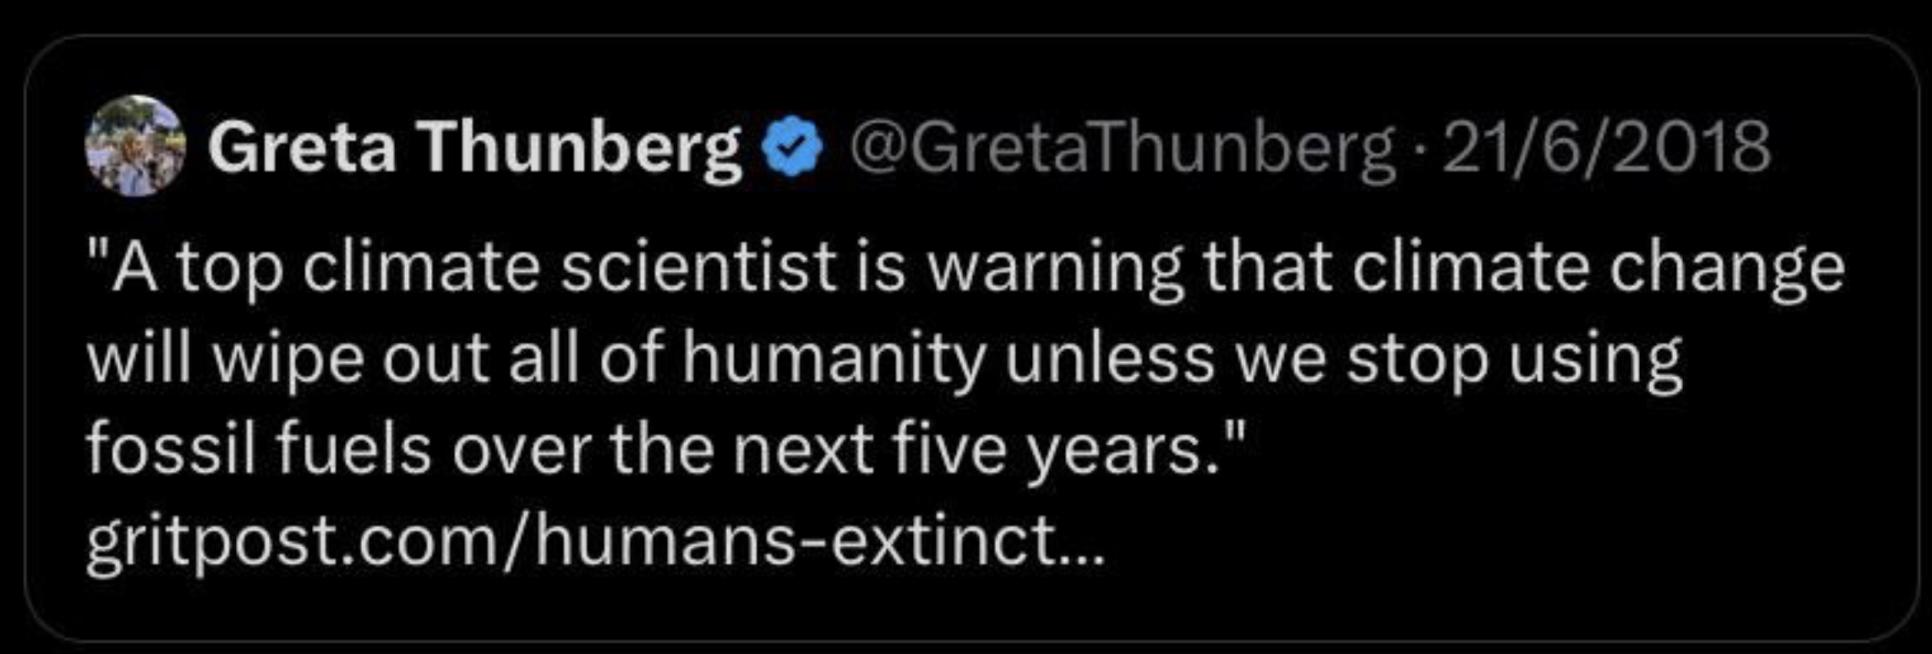Click the blue verified checkmark badge
Screen dimensions: 1932x654
click(792, 146)
